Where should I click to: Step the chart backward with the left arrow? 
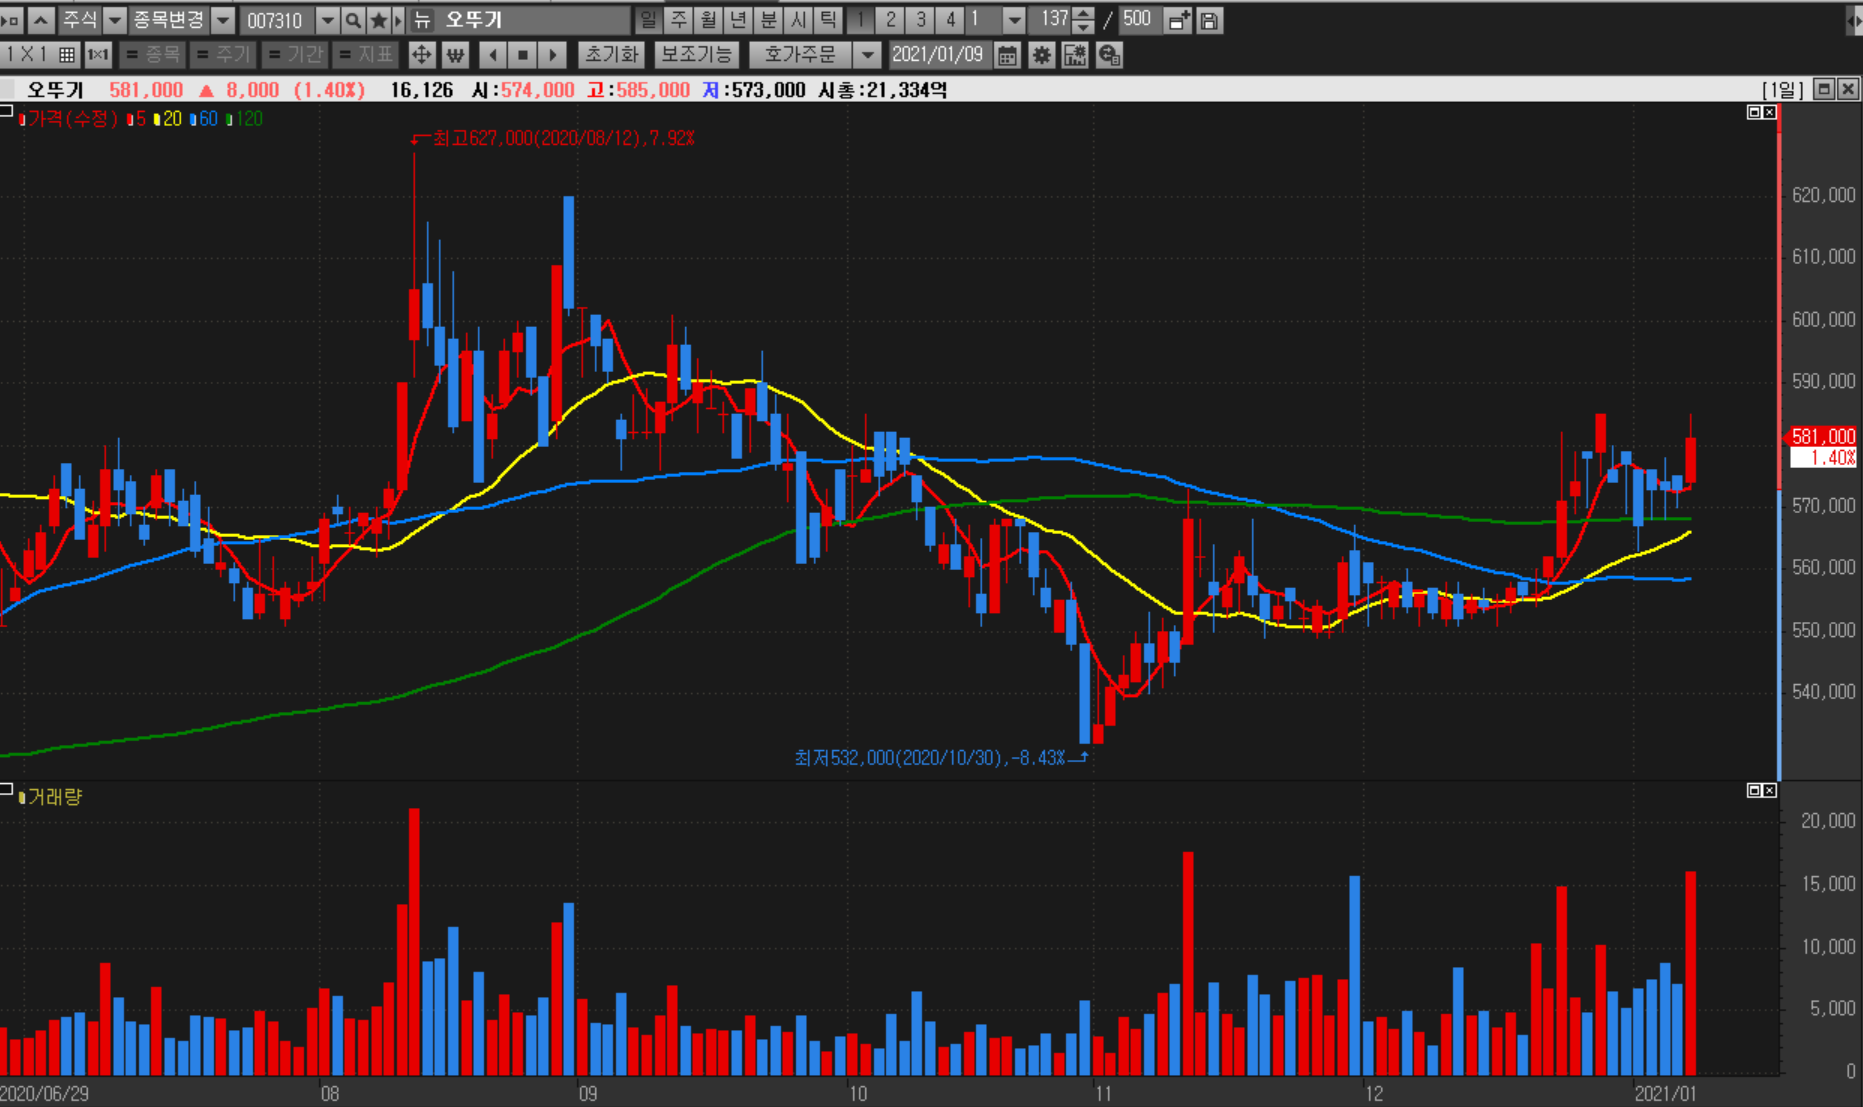tap(492, 55)
